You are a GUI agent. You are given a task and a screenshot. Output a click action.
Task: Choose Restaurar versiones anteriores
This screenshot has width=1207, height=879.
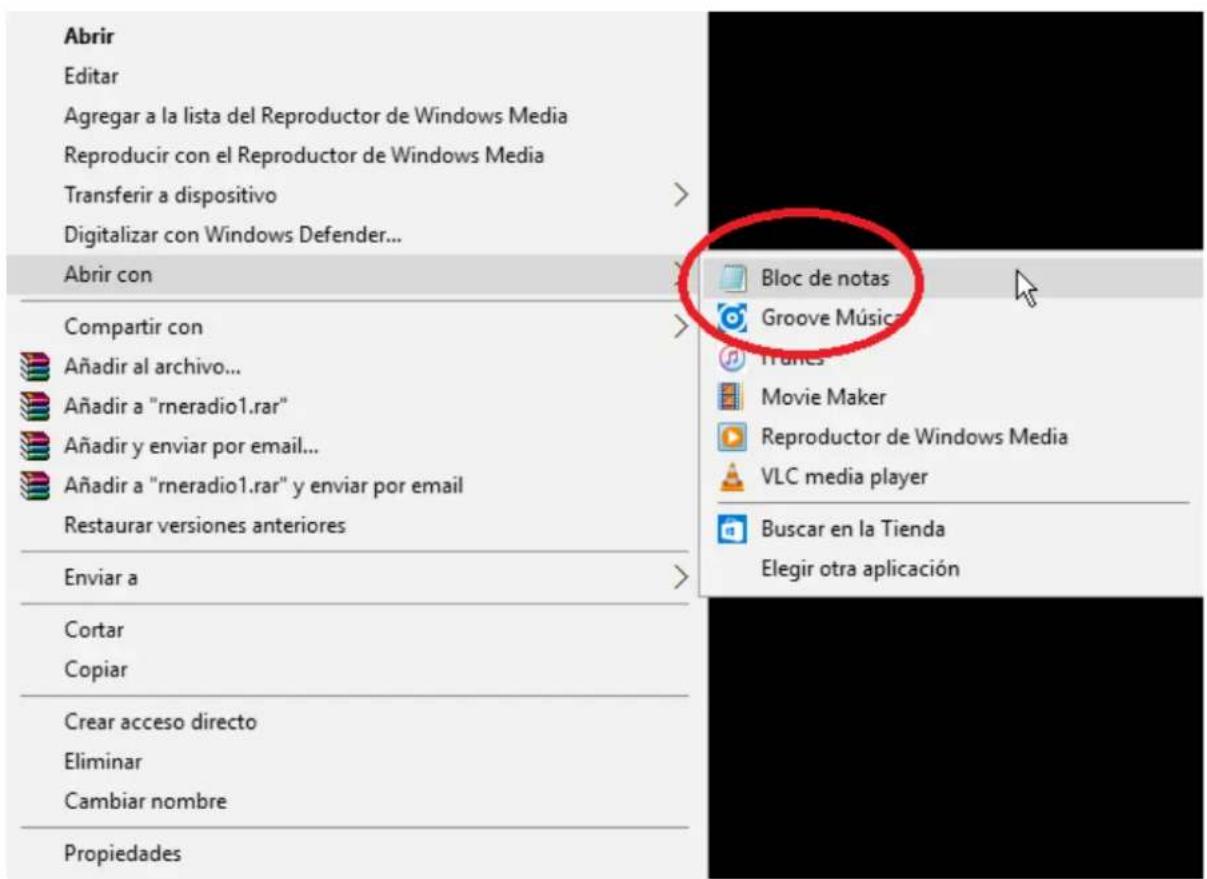[205, 525]
